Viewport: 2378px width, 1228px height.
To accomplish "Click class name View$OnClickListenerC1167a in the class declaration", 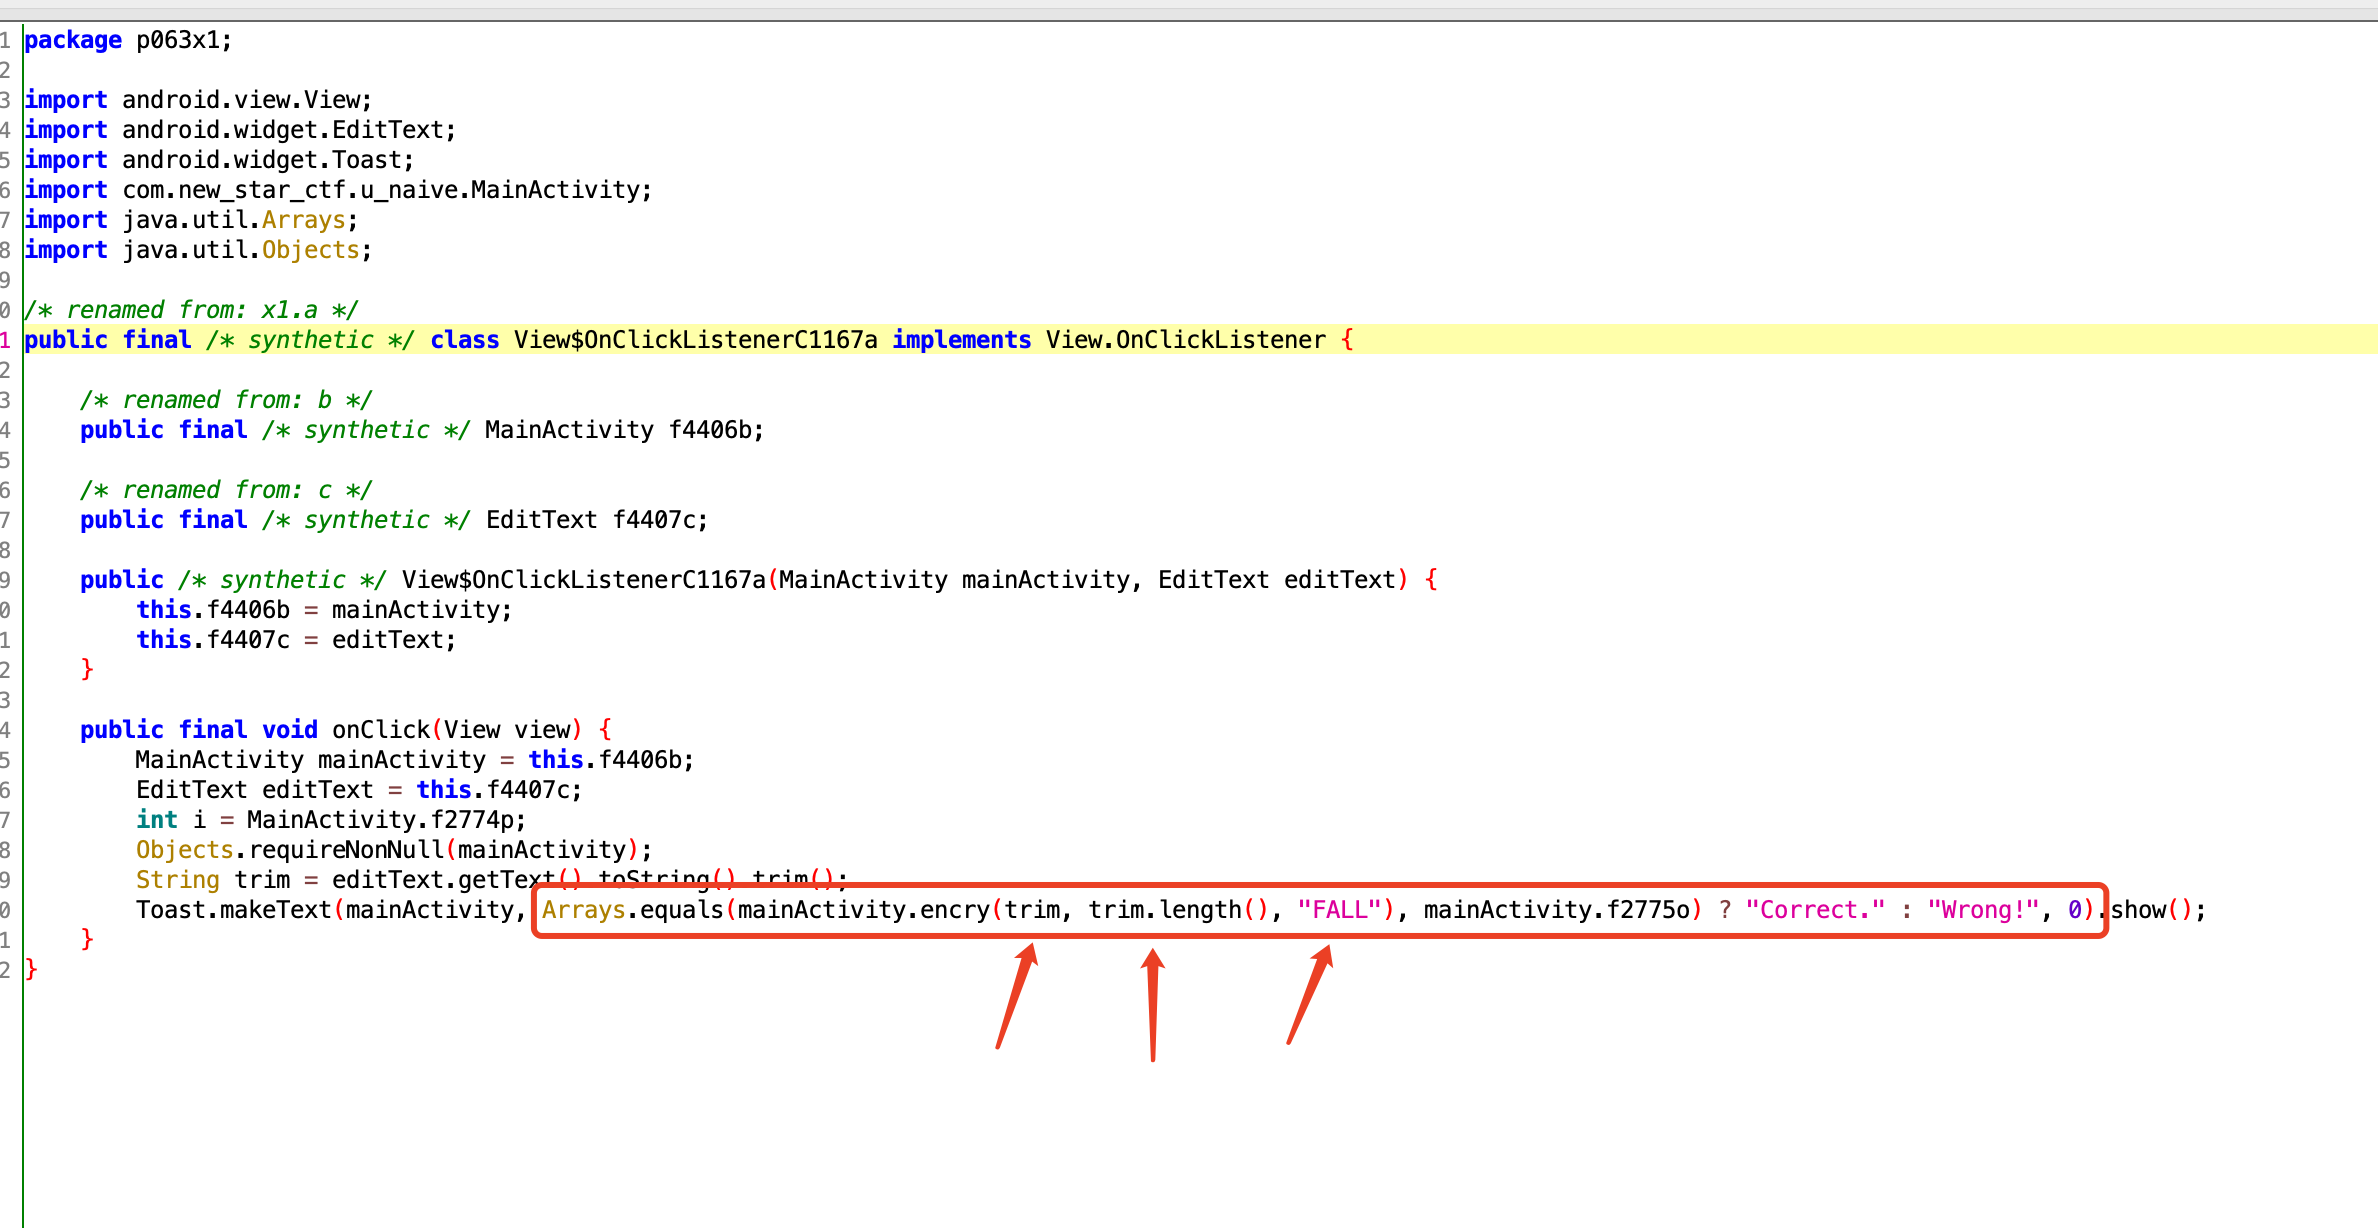I will coord(695,340).
